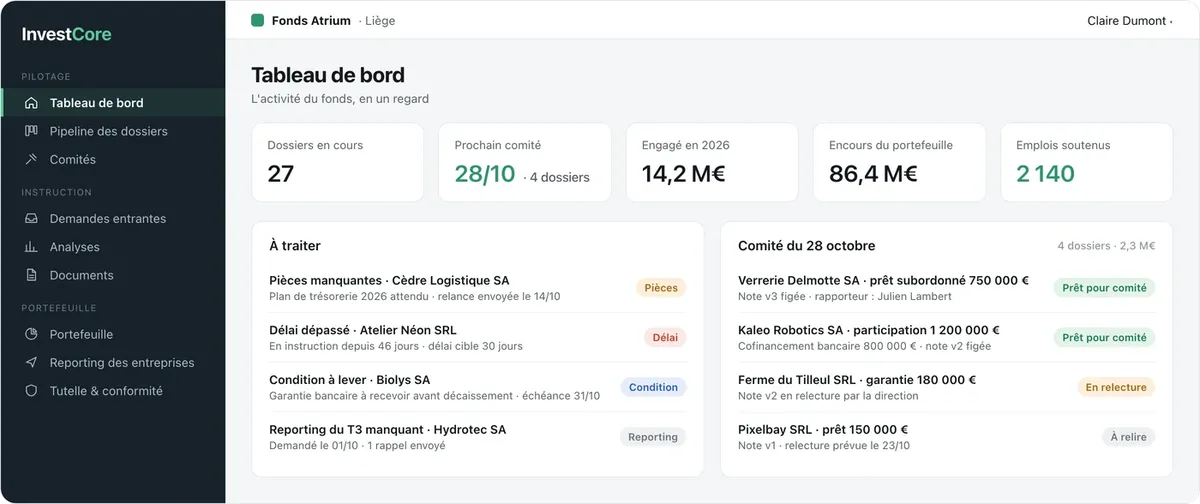Screen dimensions: 1200x504
Task: Click the document icon beside Documents
Action: (31, 275)
